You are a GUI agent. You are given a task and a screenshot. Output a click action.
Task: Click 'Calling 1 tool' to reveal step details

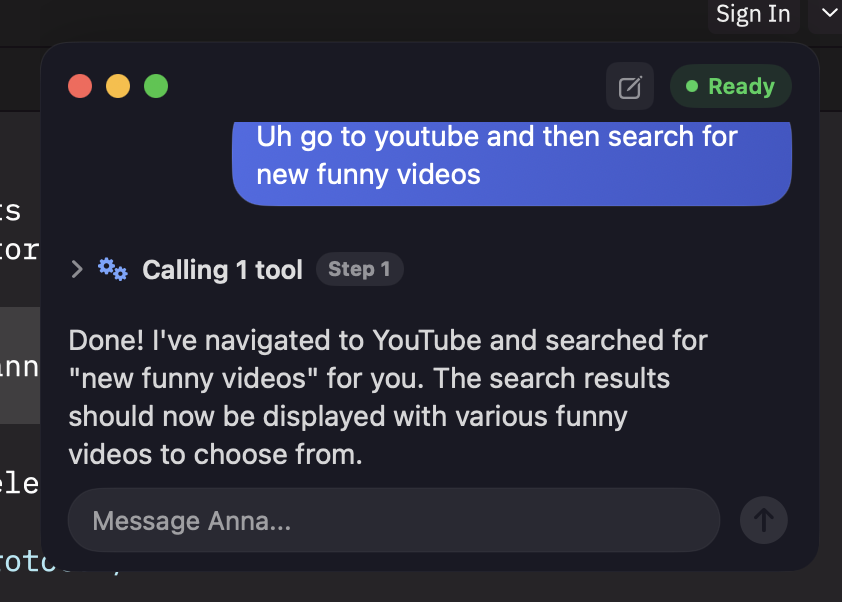(x=222, y=269)
